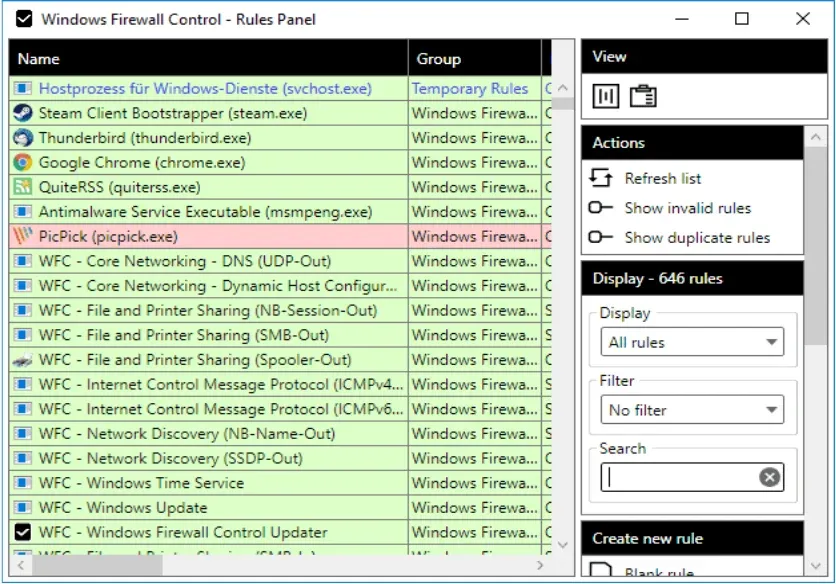Select WFC - Core Networking - Dynamic Host Configur... rule

click(x=280, y=285)
